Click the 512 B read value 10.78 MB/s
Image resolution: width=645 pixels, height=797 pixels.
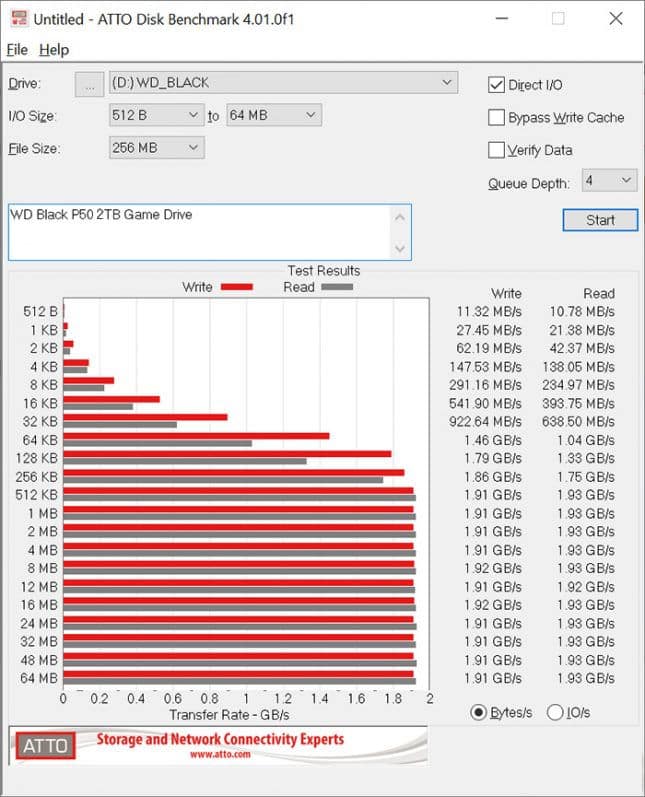pos(582,312)
